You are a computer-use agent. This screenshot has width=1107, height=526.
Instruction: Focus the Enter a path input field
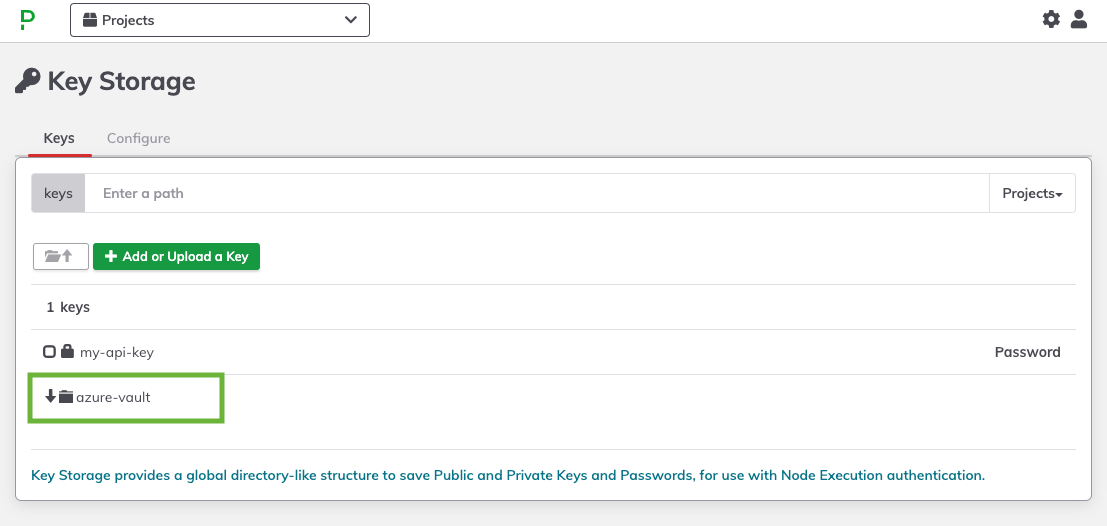coord(537,193)
